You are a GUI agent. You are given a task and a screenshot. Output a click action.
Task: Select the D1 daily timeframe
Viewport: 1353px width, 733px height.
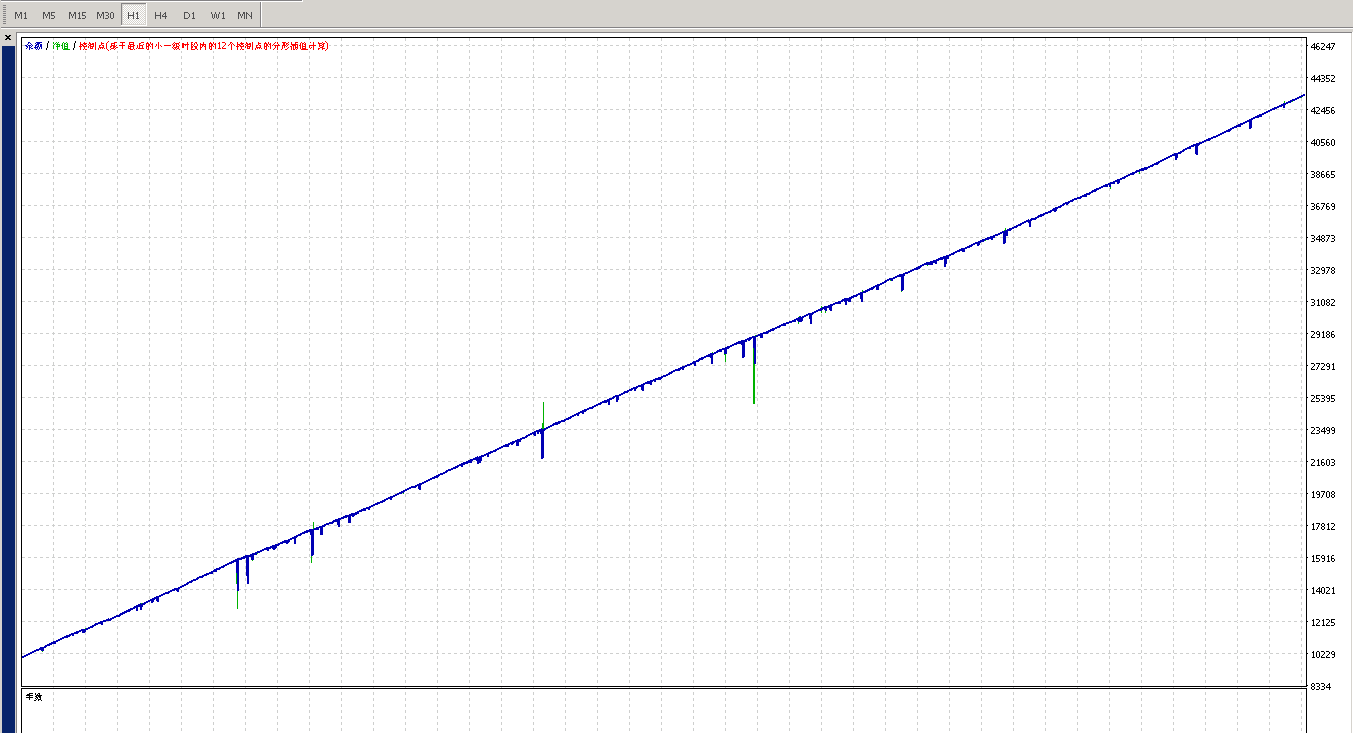click(x=189, y=15)
